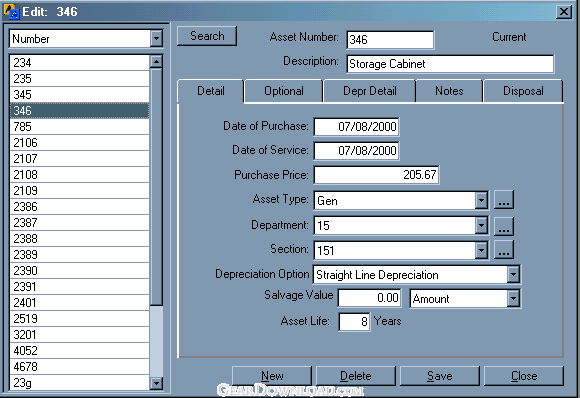
Task: Click the Asset Number field
Action: (x=390, y=40)
